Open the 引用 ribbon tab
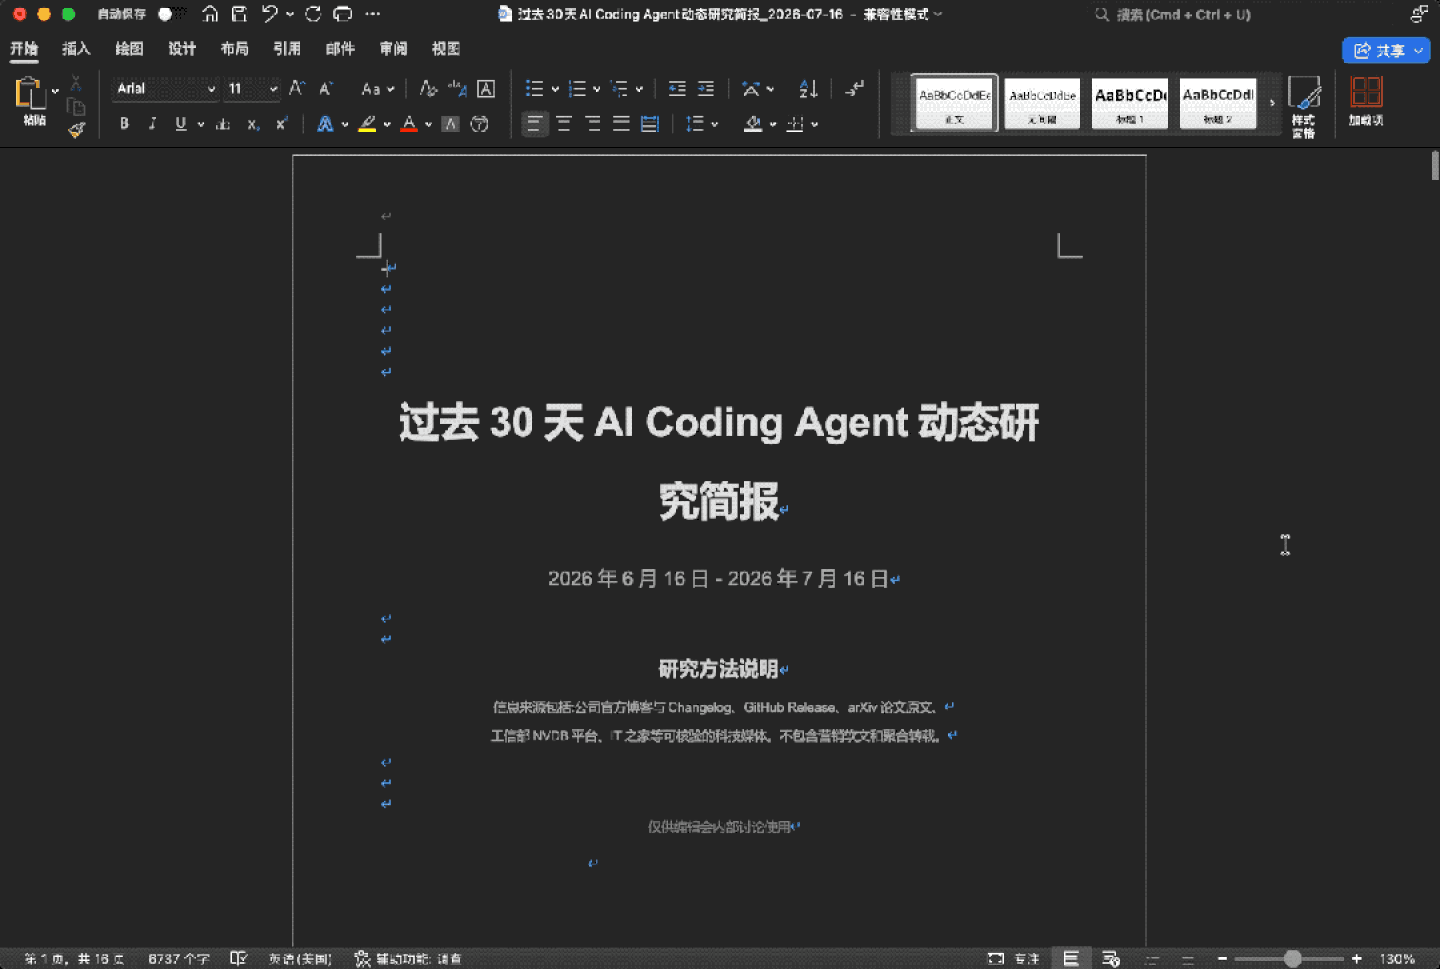 pos(287,48)
